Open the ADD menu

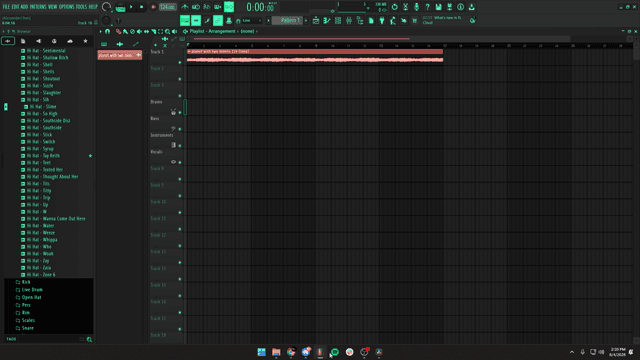point(24,7)
